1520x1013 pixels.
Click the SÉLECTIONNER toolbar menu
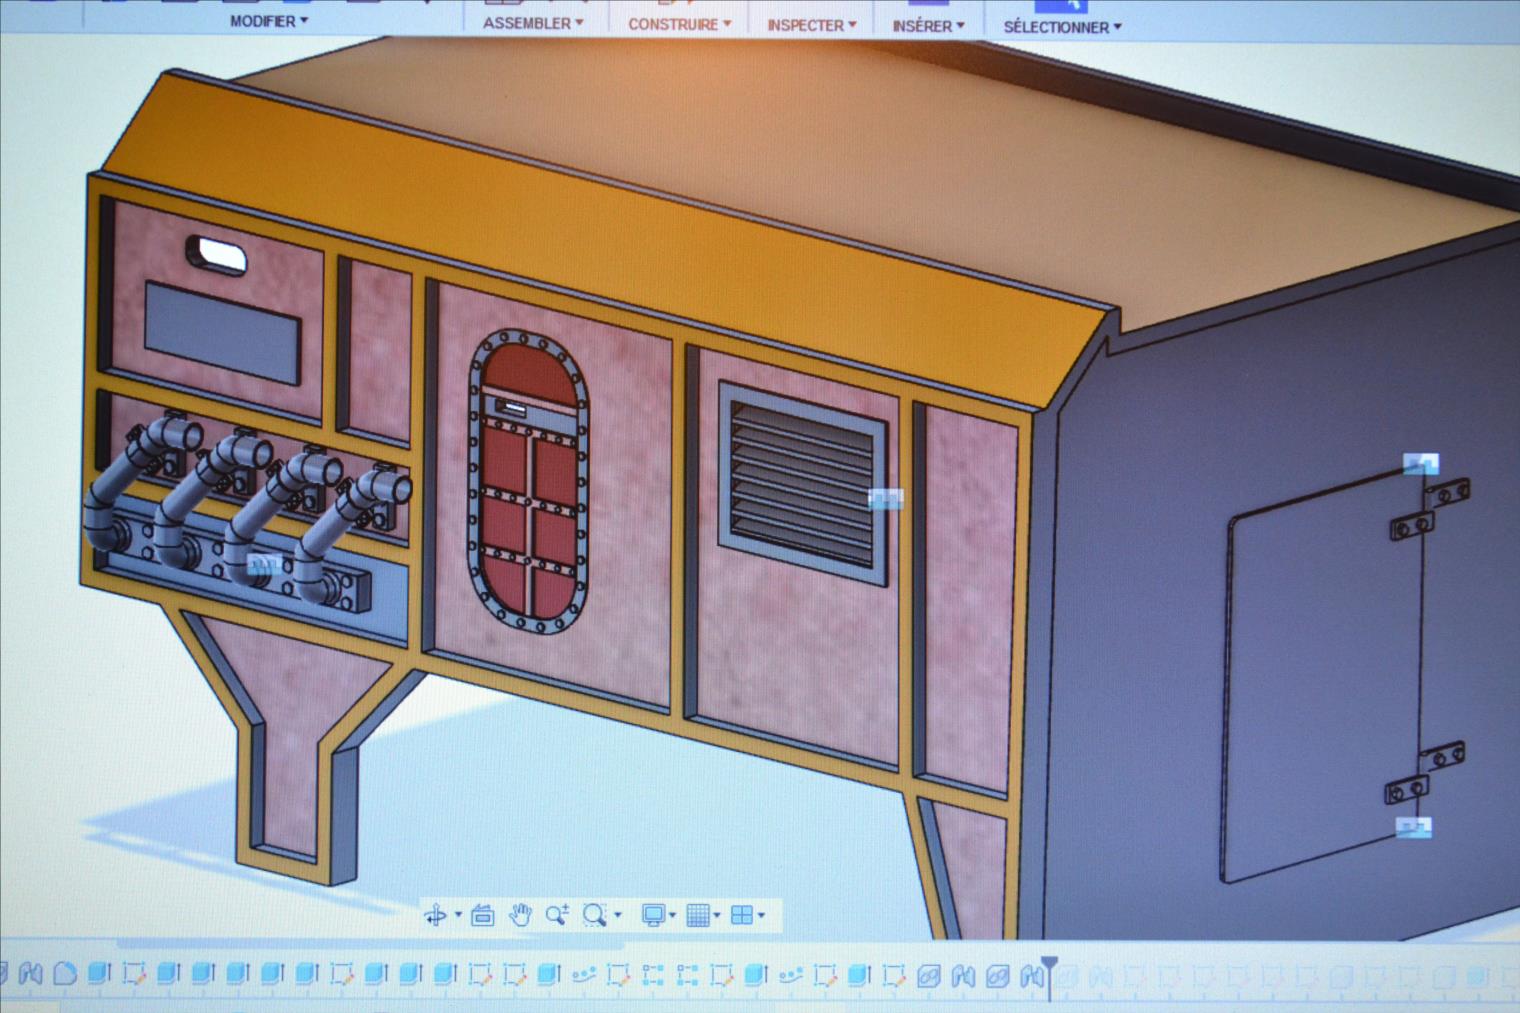(1062, 27)
